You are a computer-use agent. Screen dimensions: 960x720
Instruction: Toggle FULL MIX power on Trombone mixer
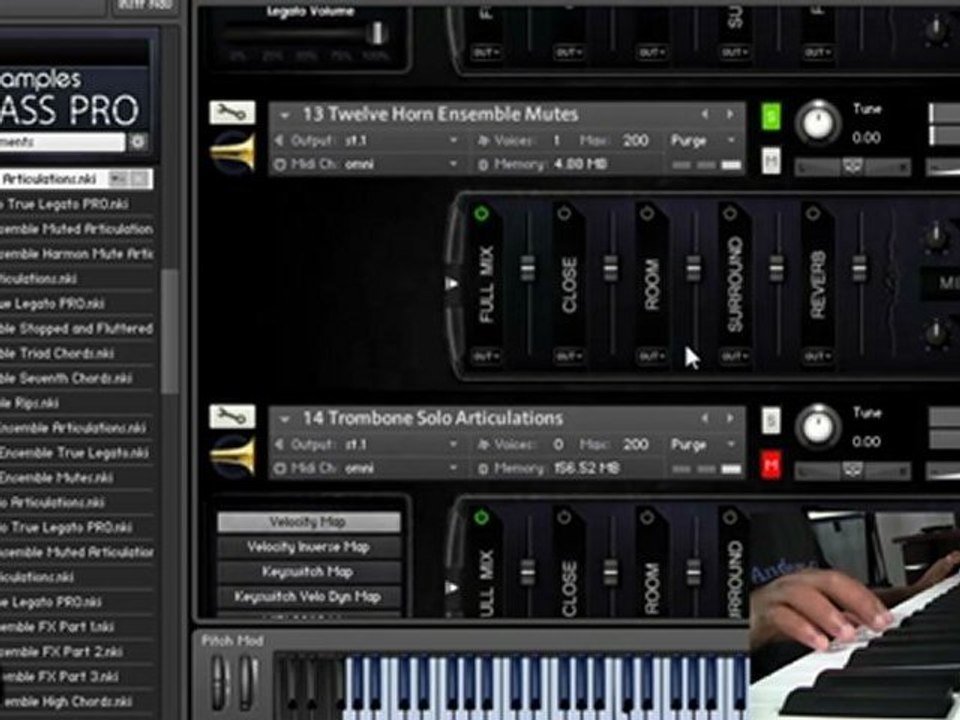pos(481,517)
